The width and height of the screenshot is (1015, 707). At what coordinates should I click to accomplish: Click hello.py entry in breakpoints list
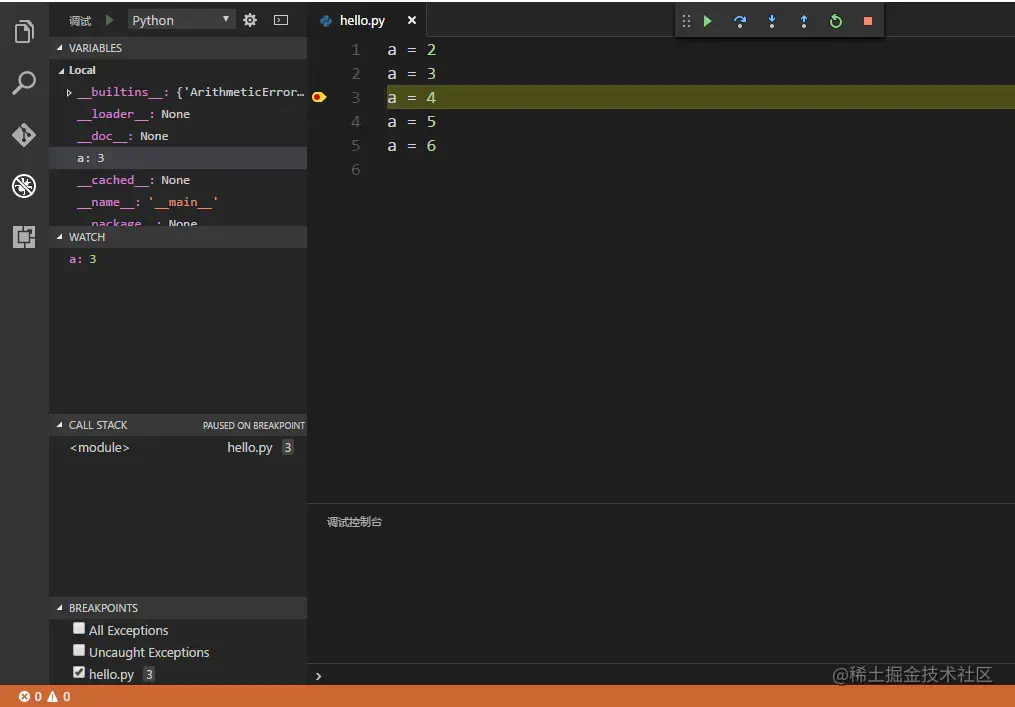[111, 674]
